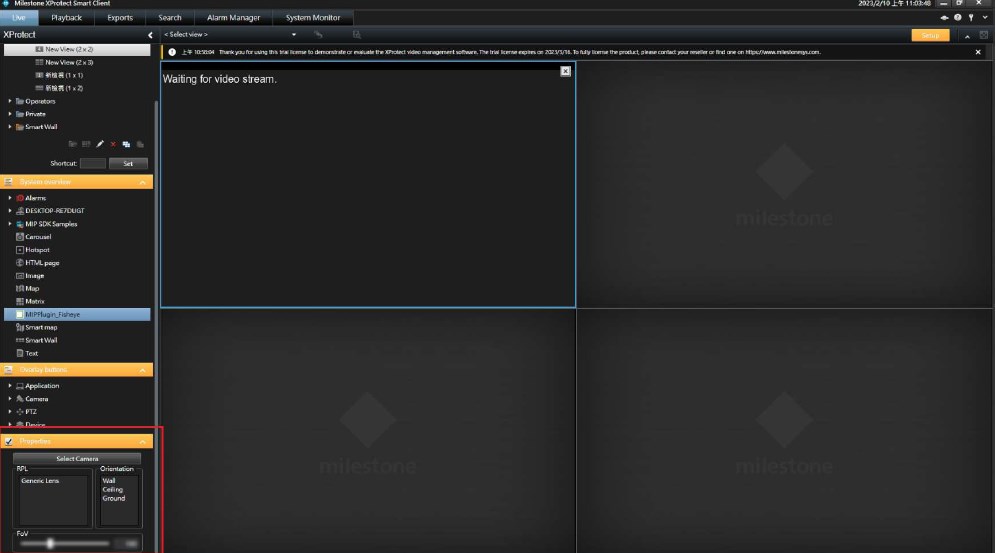Open the Search tab

coord(170,18)
